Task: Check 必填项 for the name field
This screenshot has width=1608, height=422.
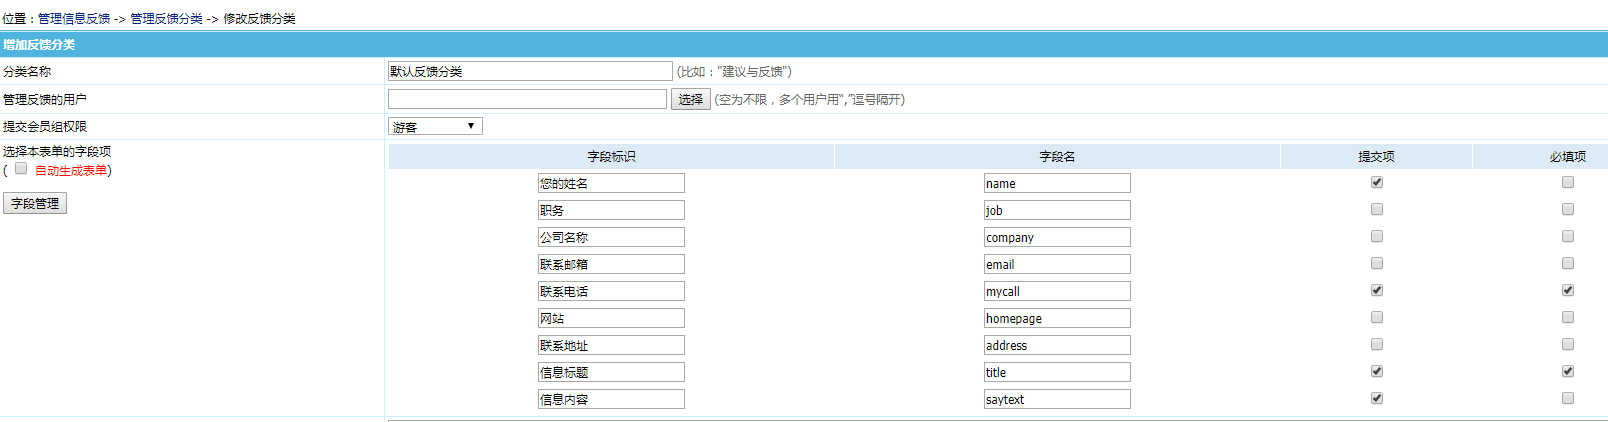Action: (x=1568, y=182)
